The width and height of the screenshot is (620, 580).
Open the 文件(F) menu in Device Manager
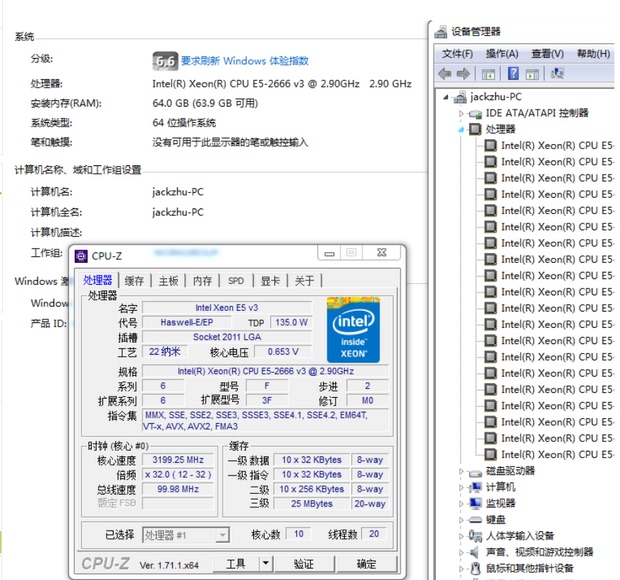point(457,54)
